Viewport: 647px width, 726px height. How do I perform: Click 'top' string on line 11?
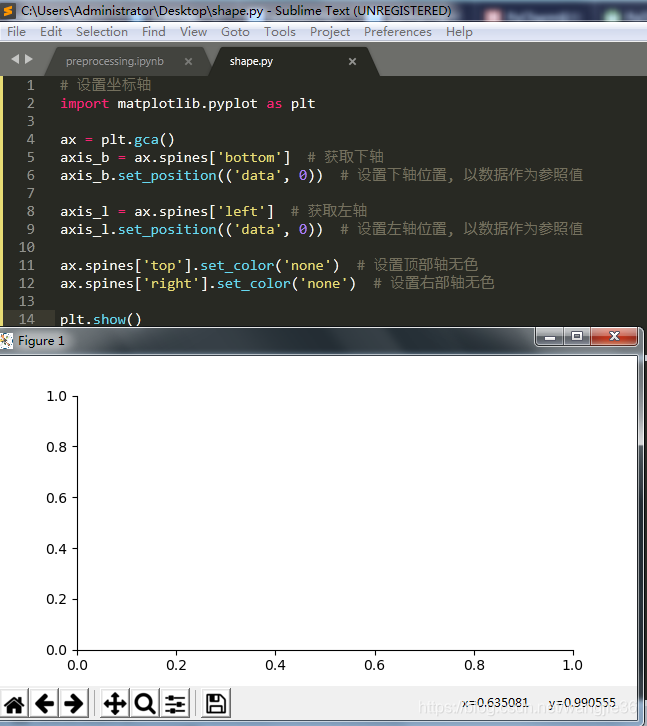(163, 266)
